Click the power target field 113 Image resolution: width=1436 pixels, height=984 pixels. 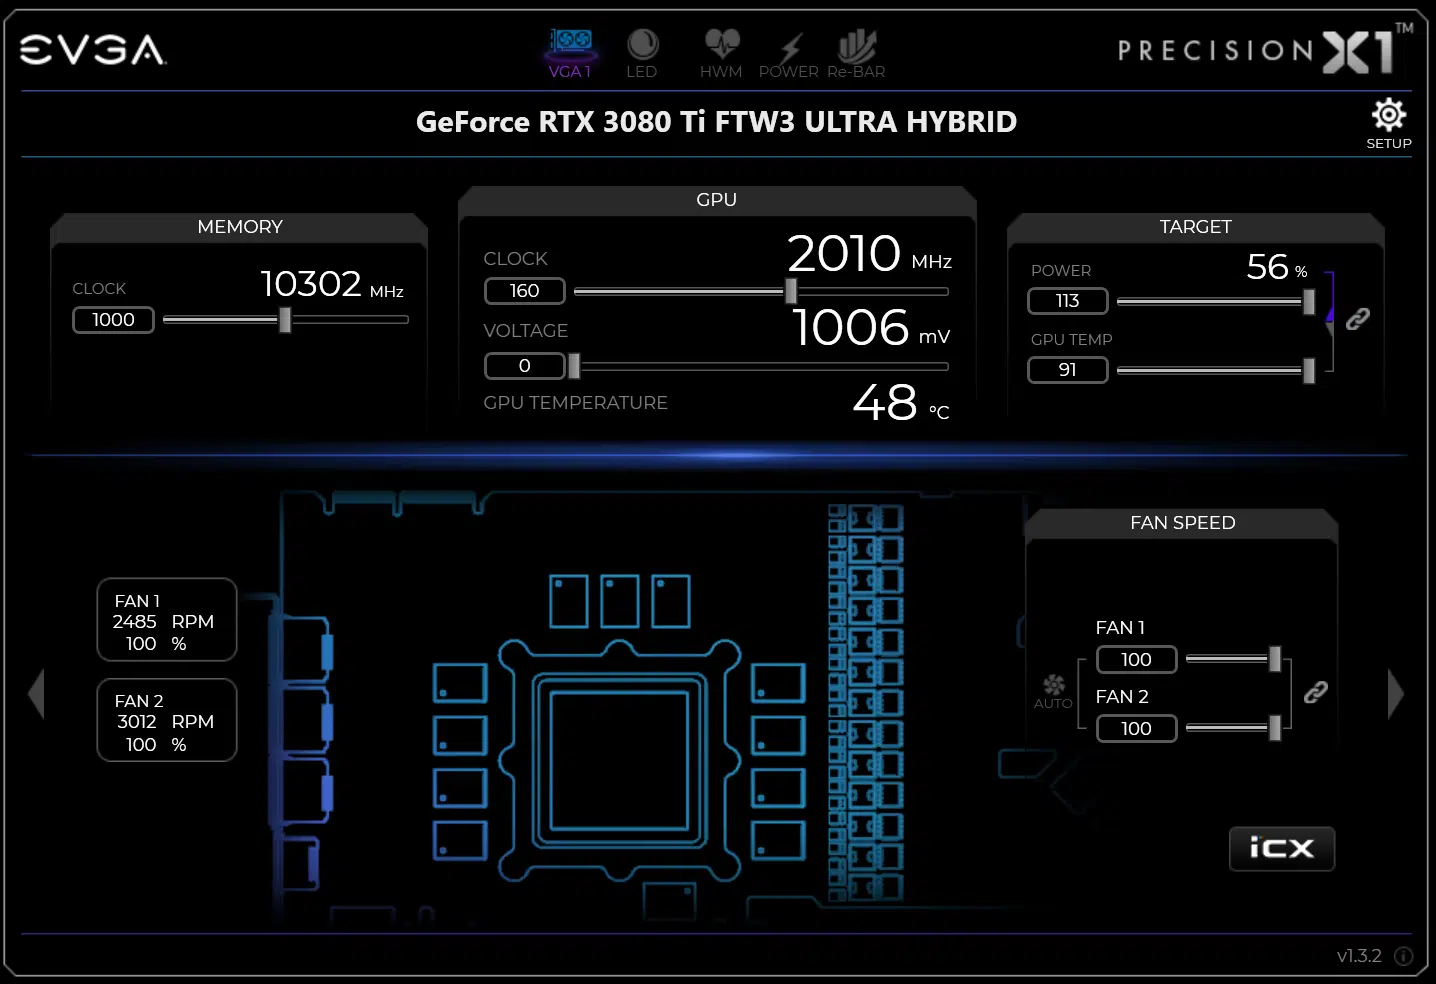tap(1068, 301)
